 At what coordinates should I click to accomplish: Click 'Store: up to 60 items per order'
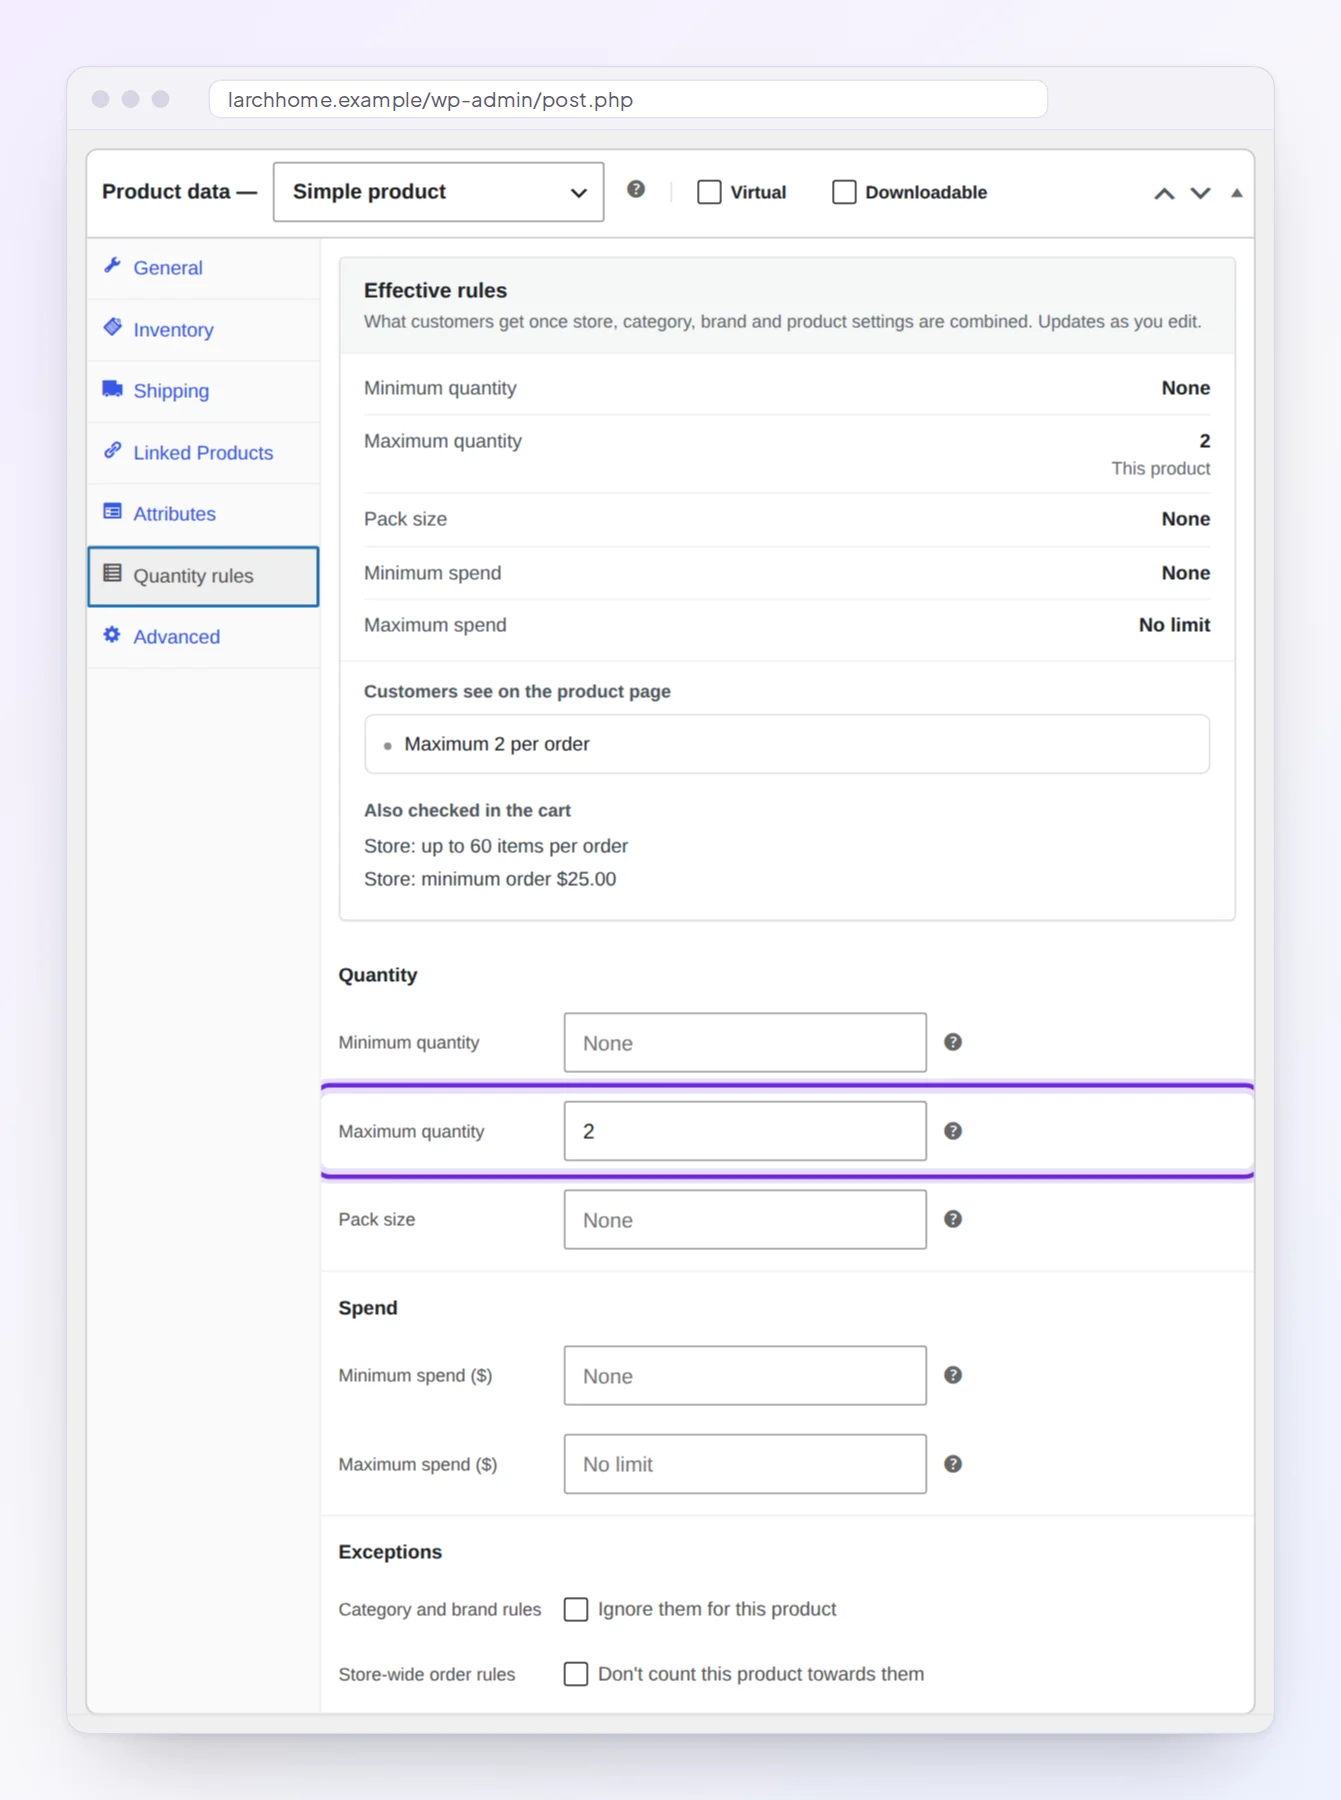point(496,846)
